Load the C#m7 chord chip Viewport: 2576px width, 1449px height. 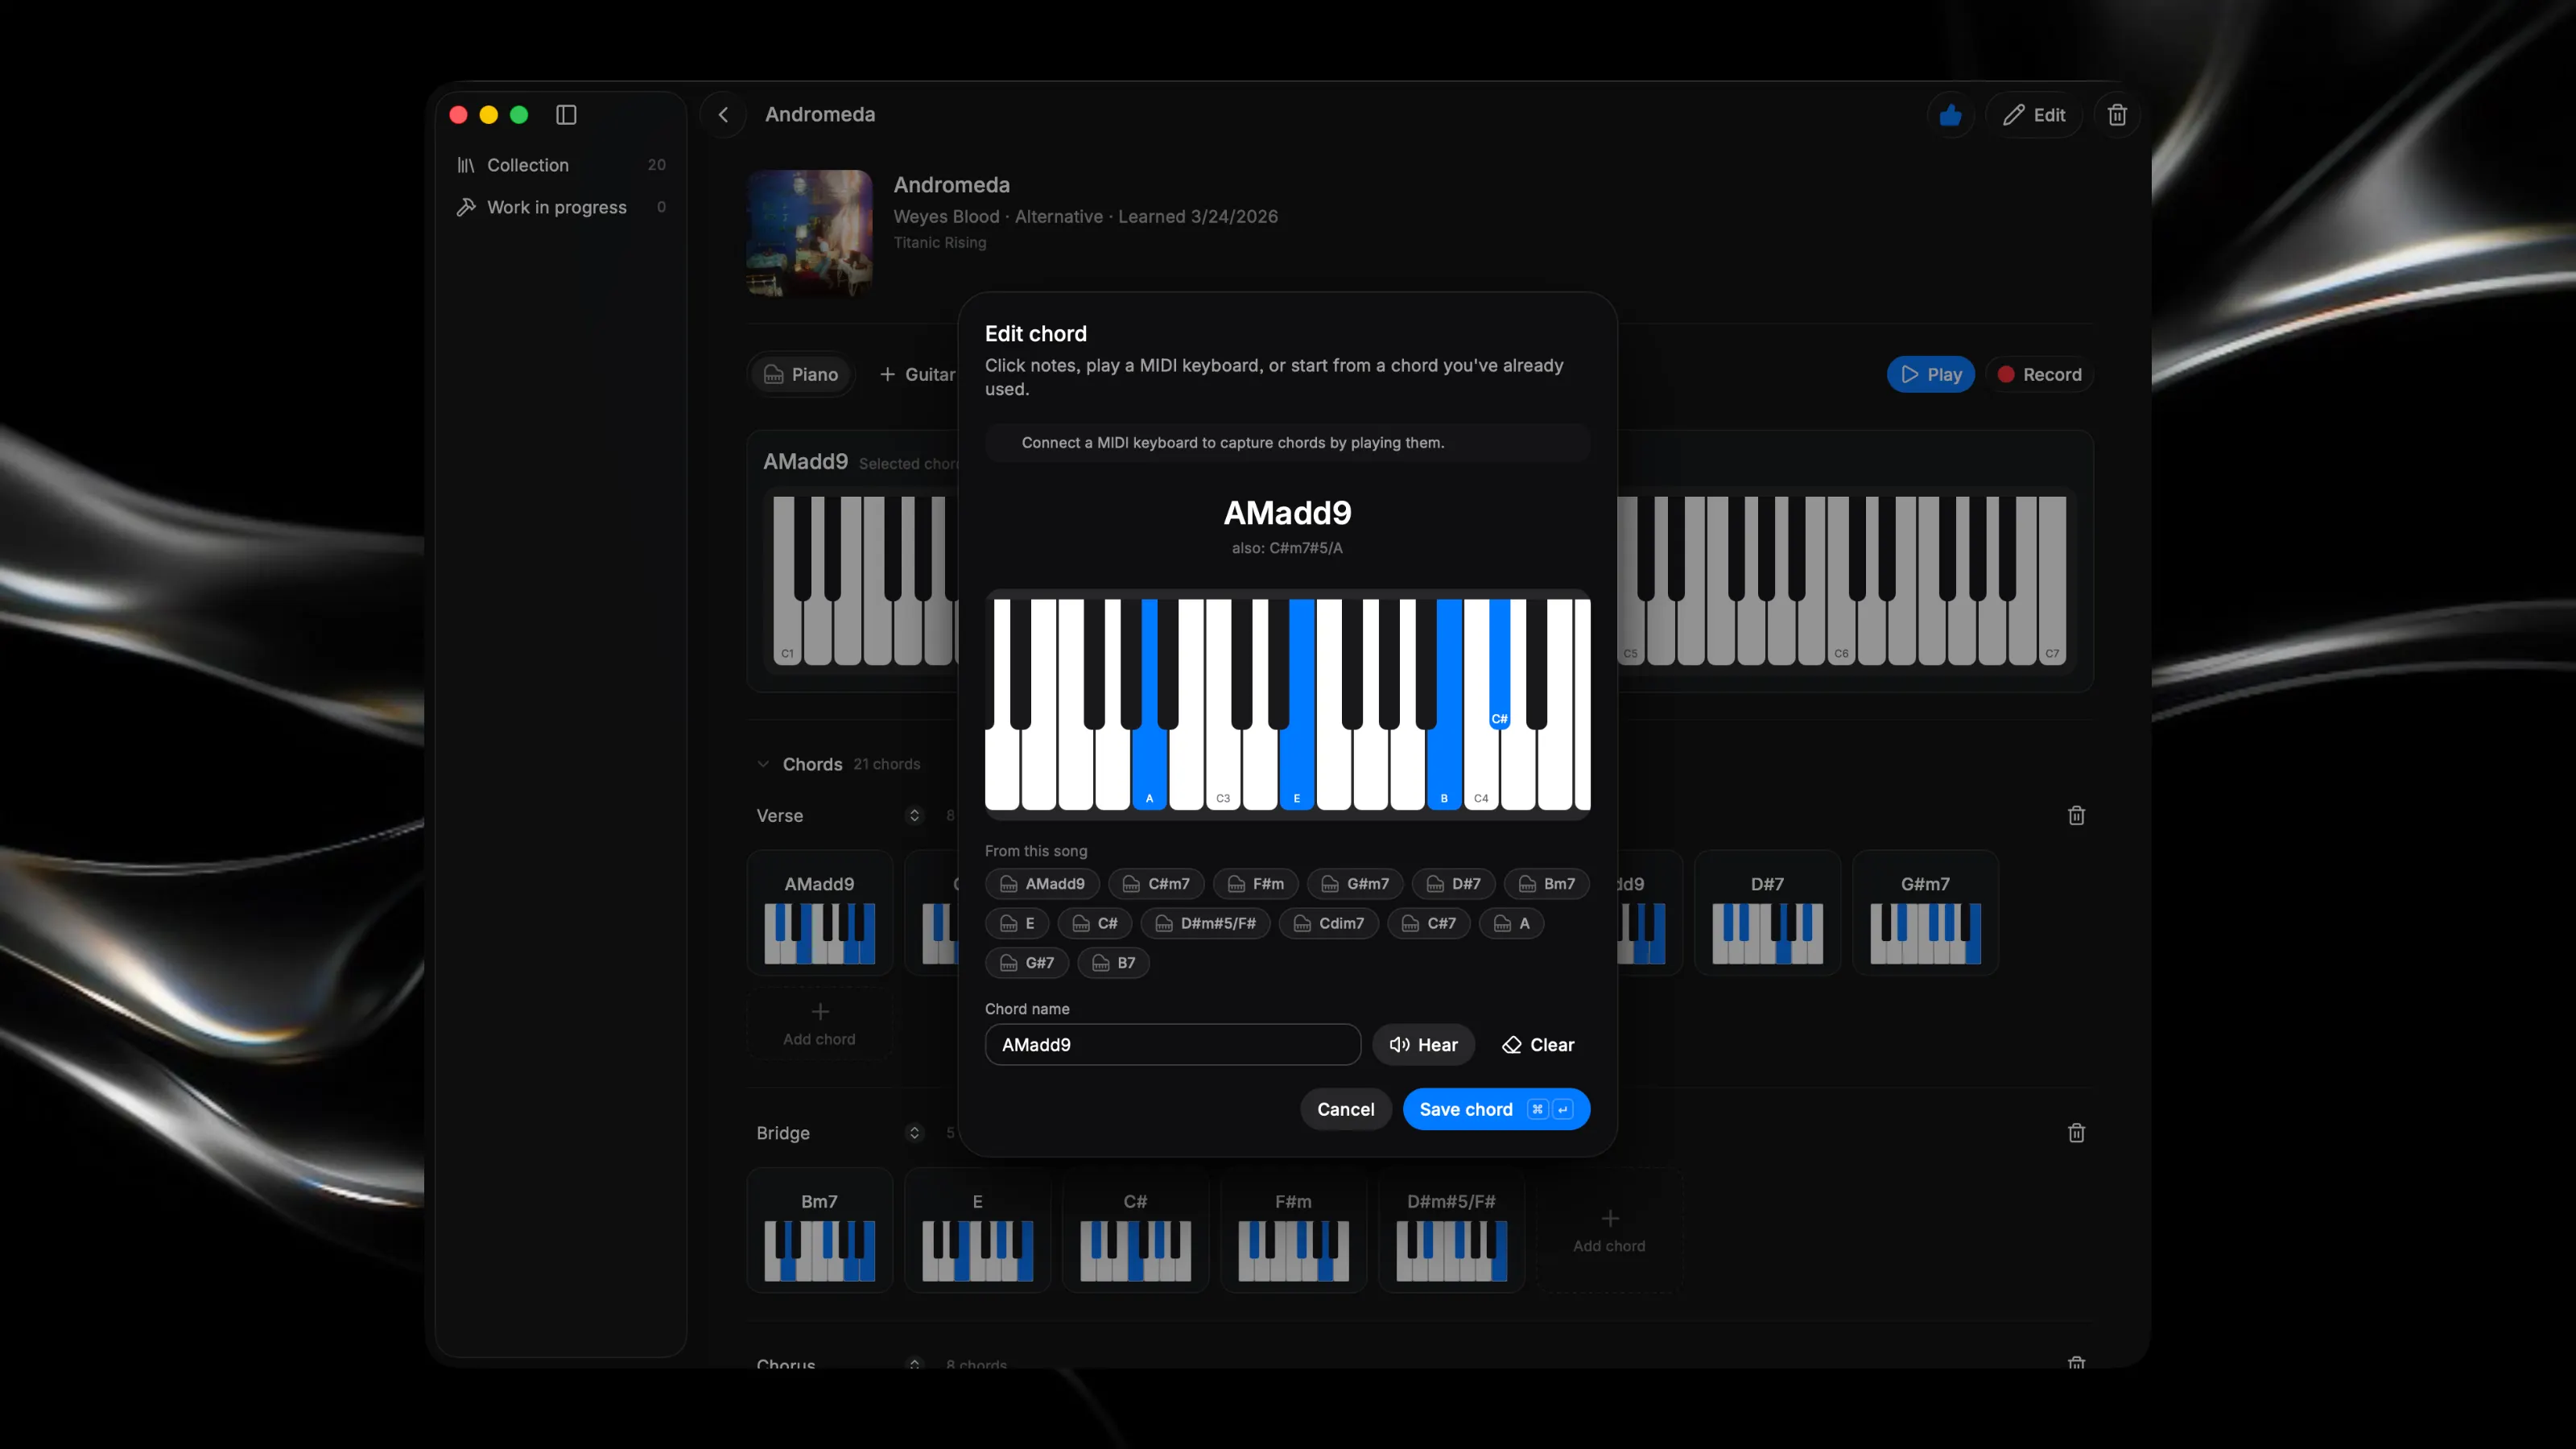[1156, 884]
